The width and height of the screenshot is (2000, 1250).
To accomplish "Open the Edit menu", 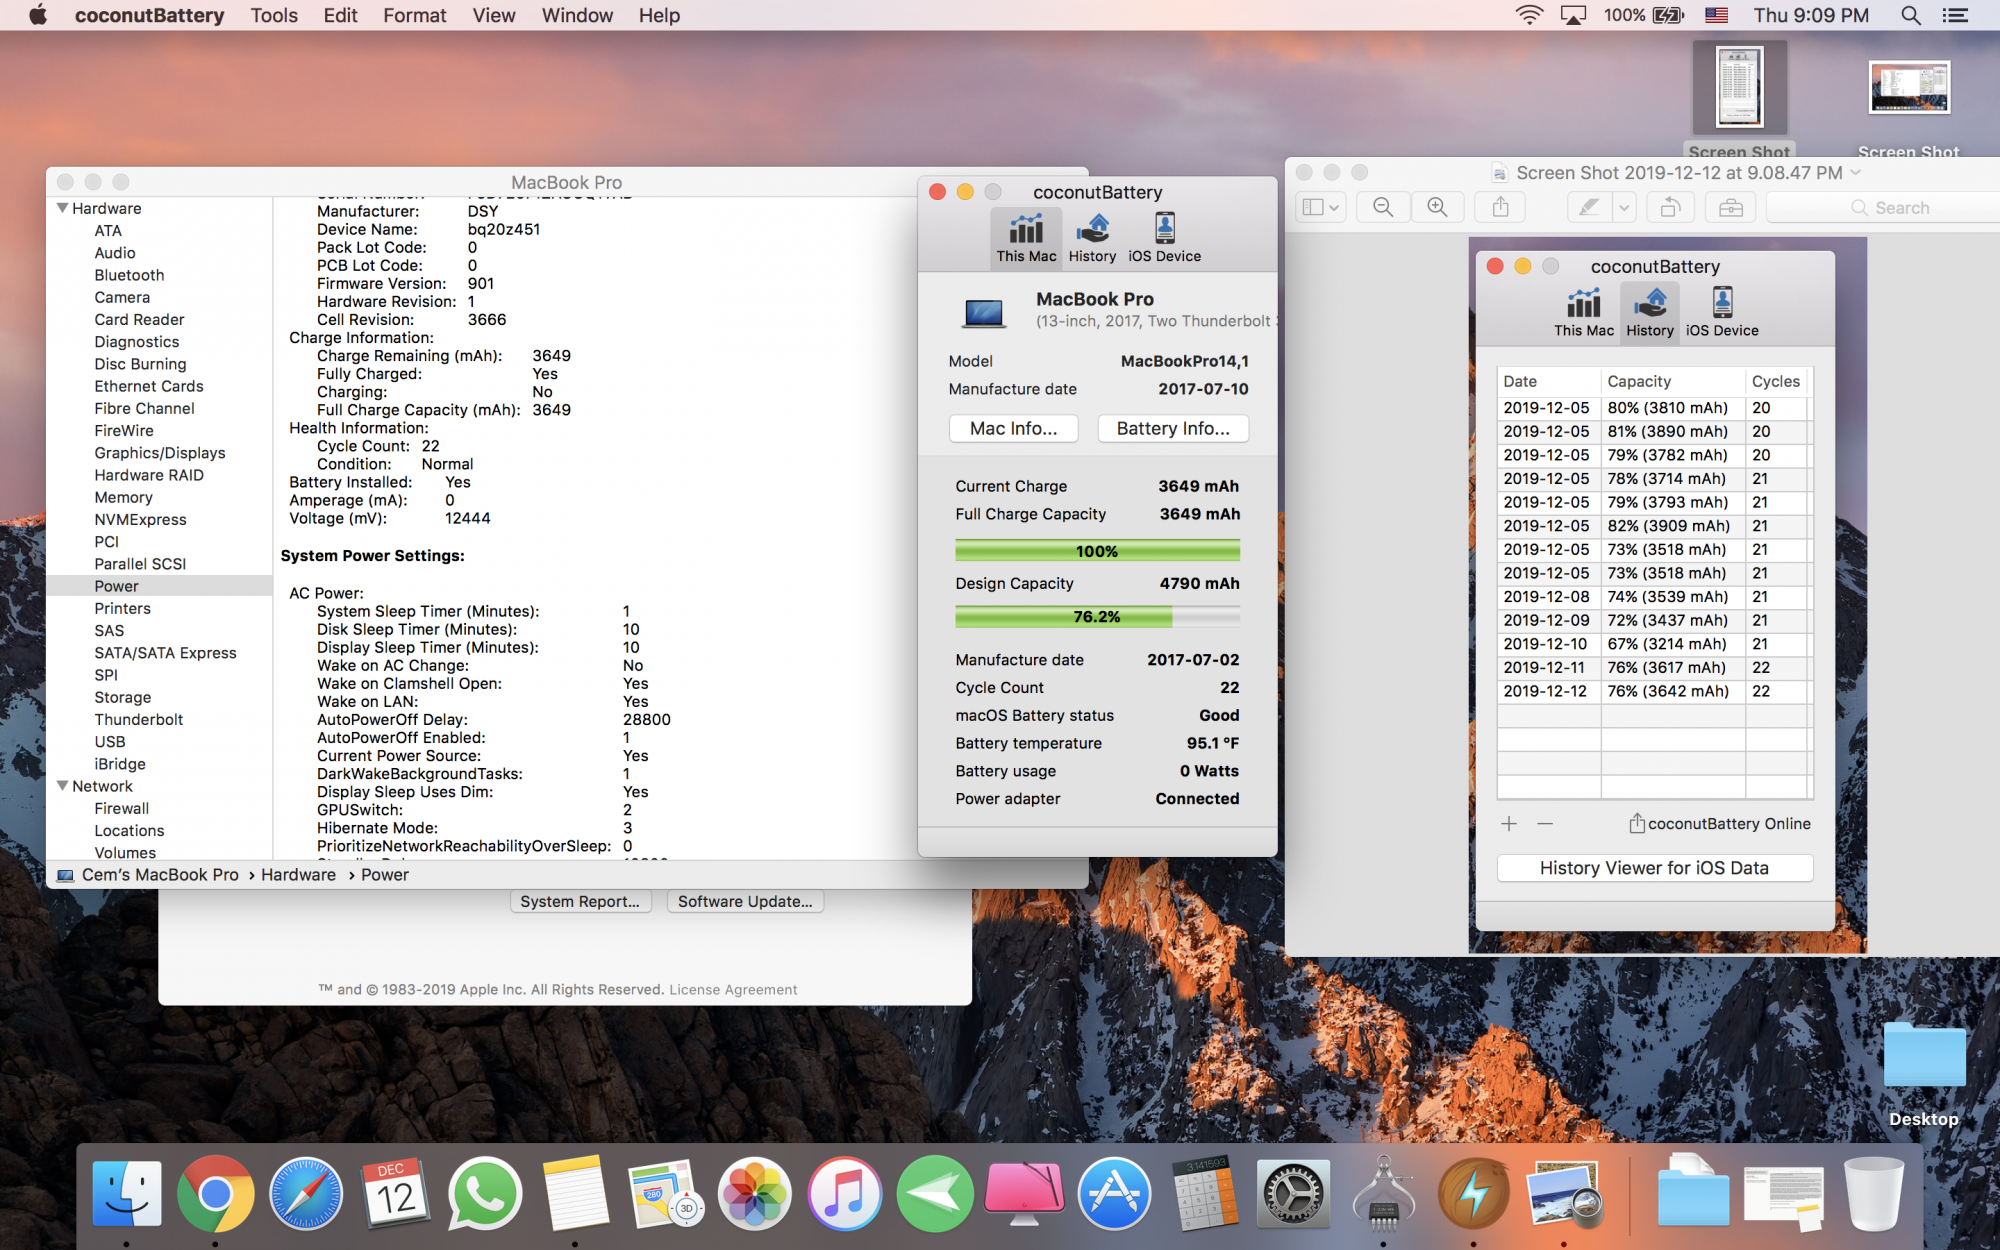I will pyautogui.click(x=340, y=15).
